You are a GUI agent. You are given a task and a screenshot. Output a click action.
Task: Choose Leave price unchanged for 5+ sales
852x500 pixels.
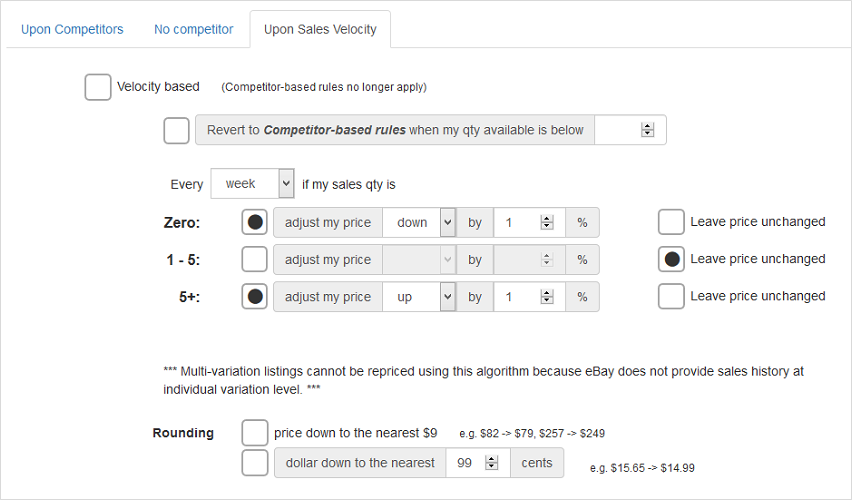tap(672, 296)
